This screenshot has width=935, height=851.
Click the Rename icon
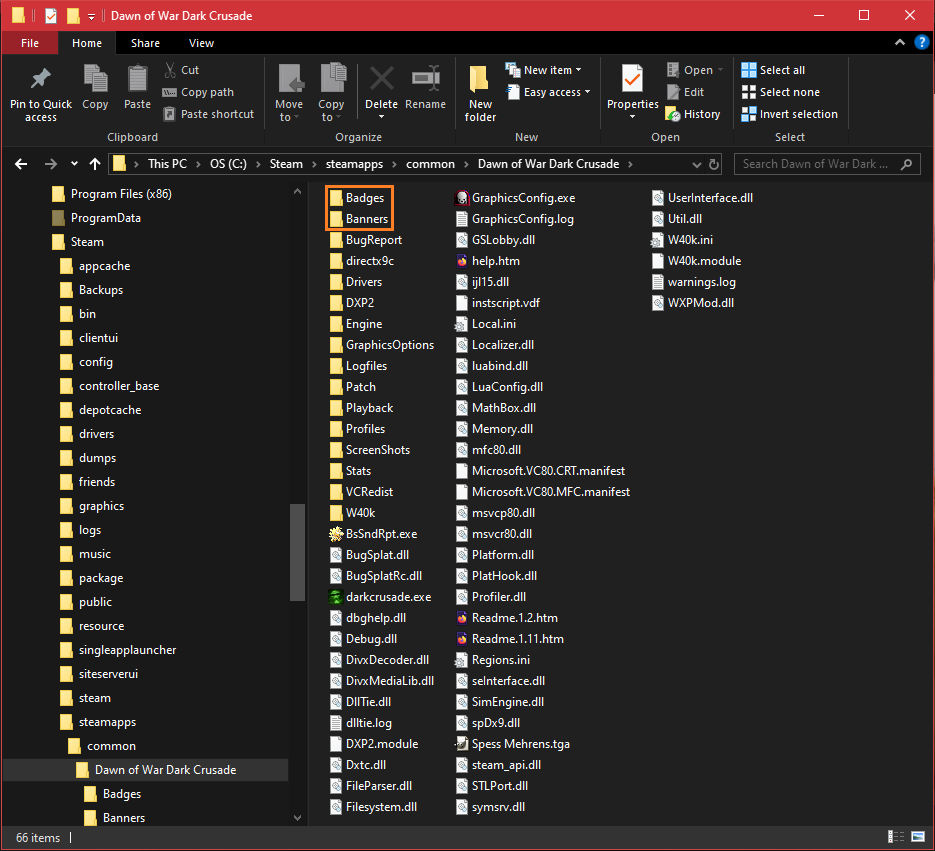coord(426,79)
